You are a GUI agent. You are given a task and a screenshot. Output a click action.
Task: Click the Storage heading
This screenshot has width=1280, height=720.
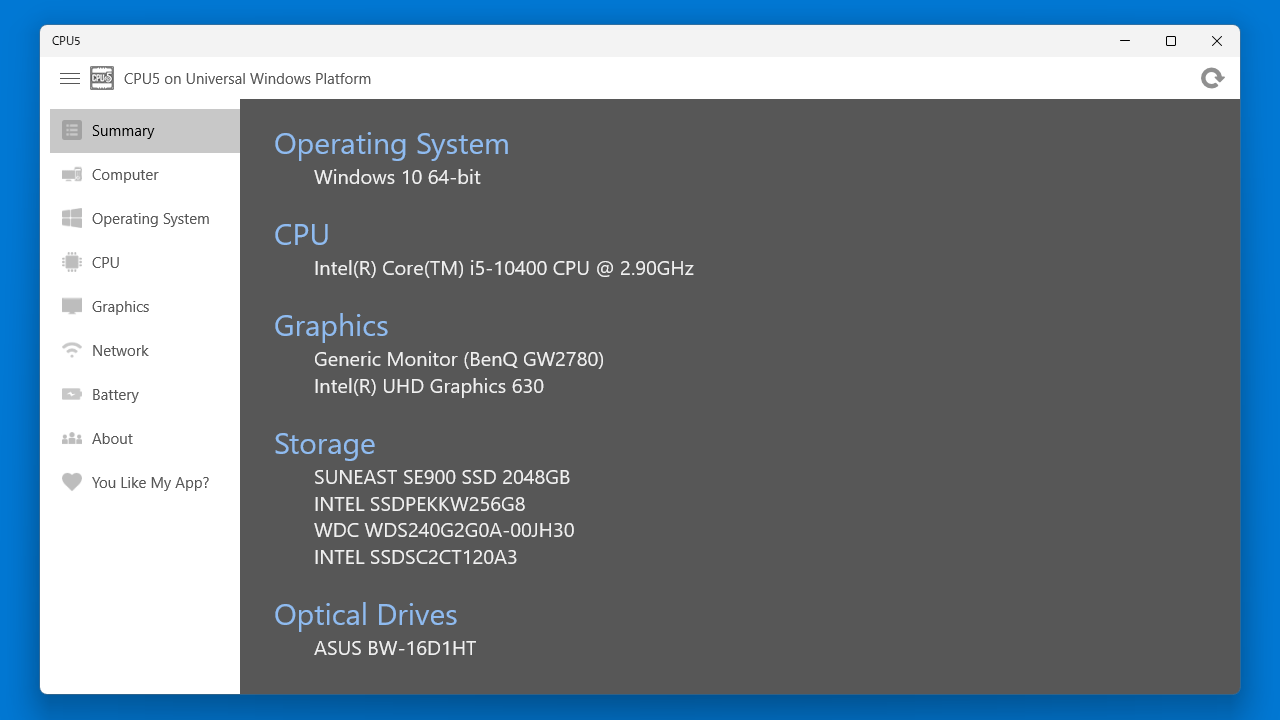coord(325,444)
